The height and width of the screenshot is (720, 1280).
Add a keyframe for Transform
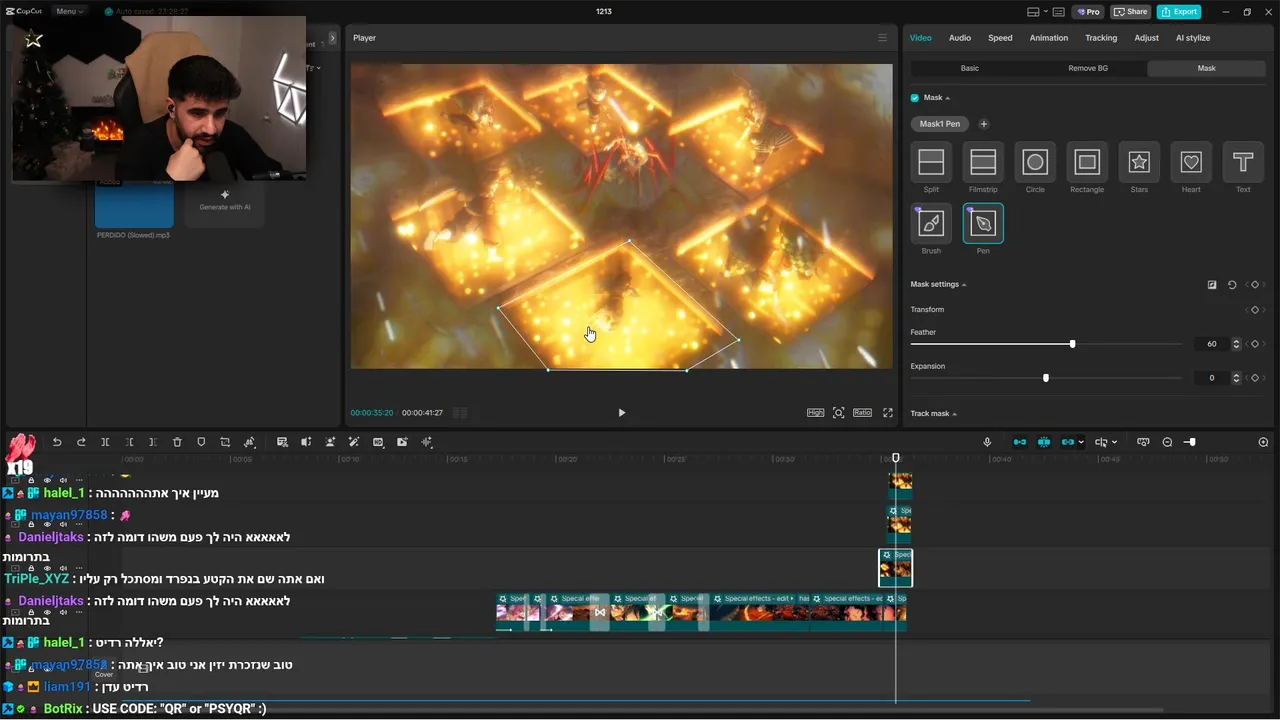click(x=1255, y=310)
